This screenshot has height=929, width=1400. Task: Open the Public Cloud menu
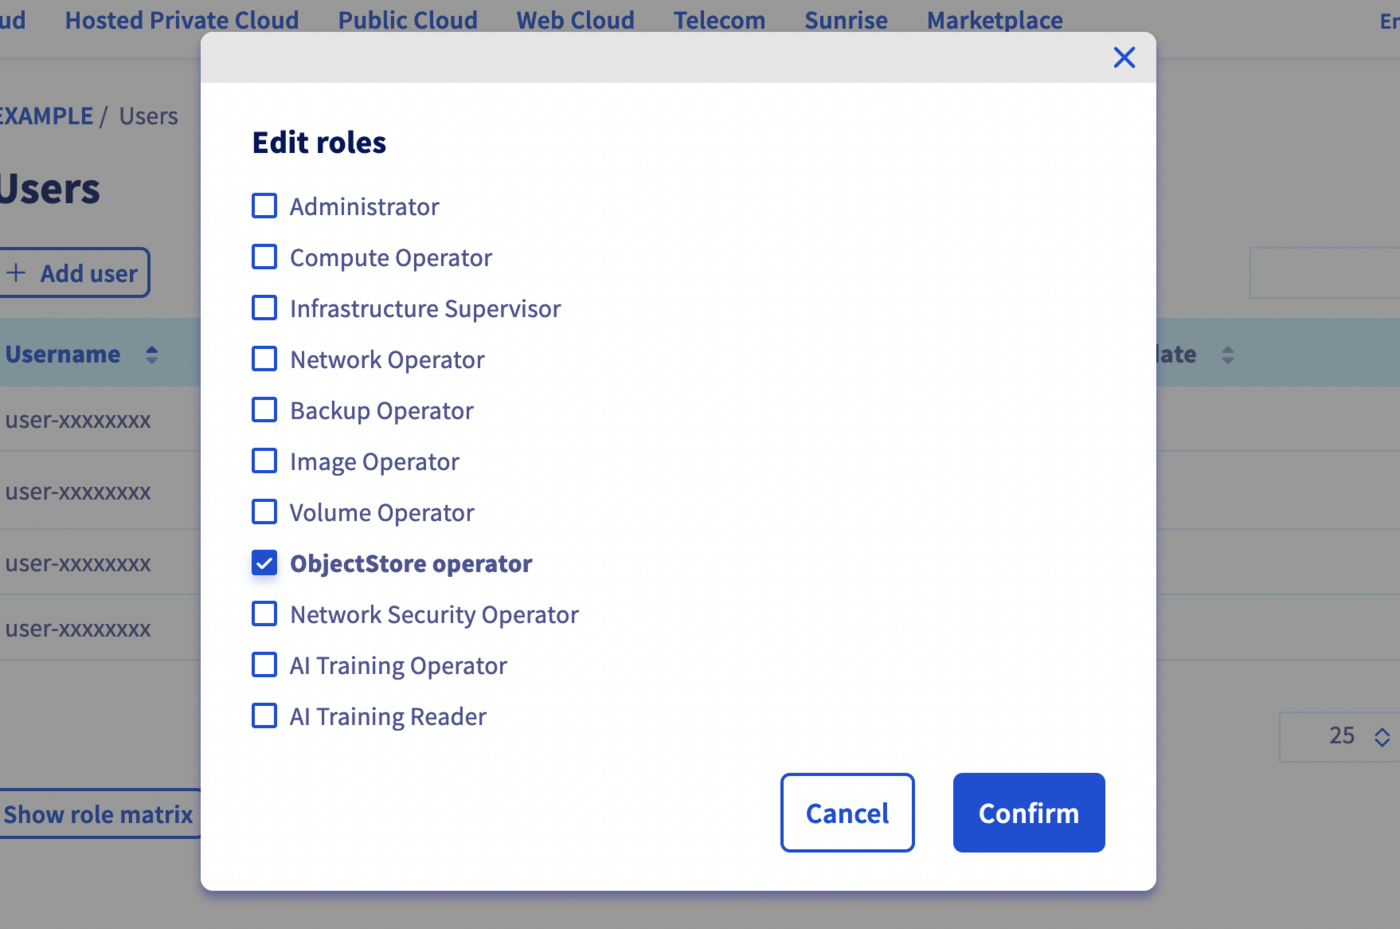pos(407,20)
